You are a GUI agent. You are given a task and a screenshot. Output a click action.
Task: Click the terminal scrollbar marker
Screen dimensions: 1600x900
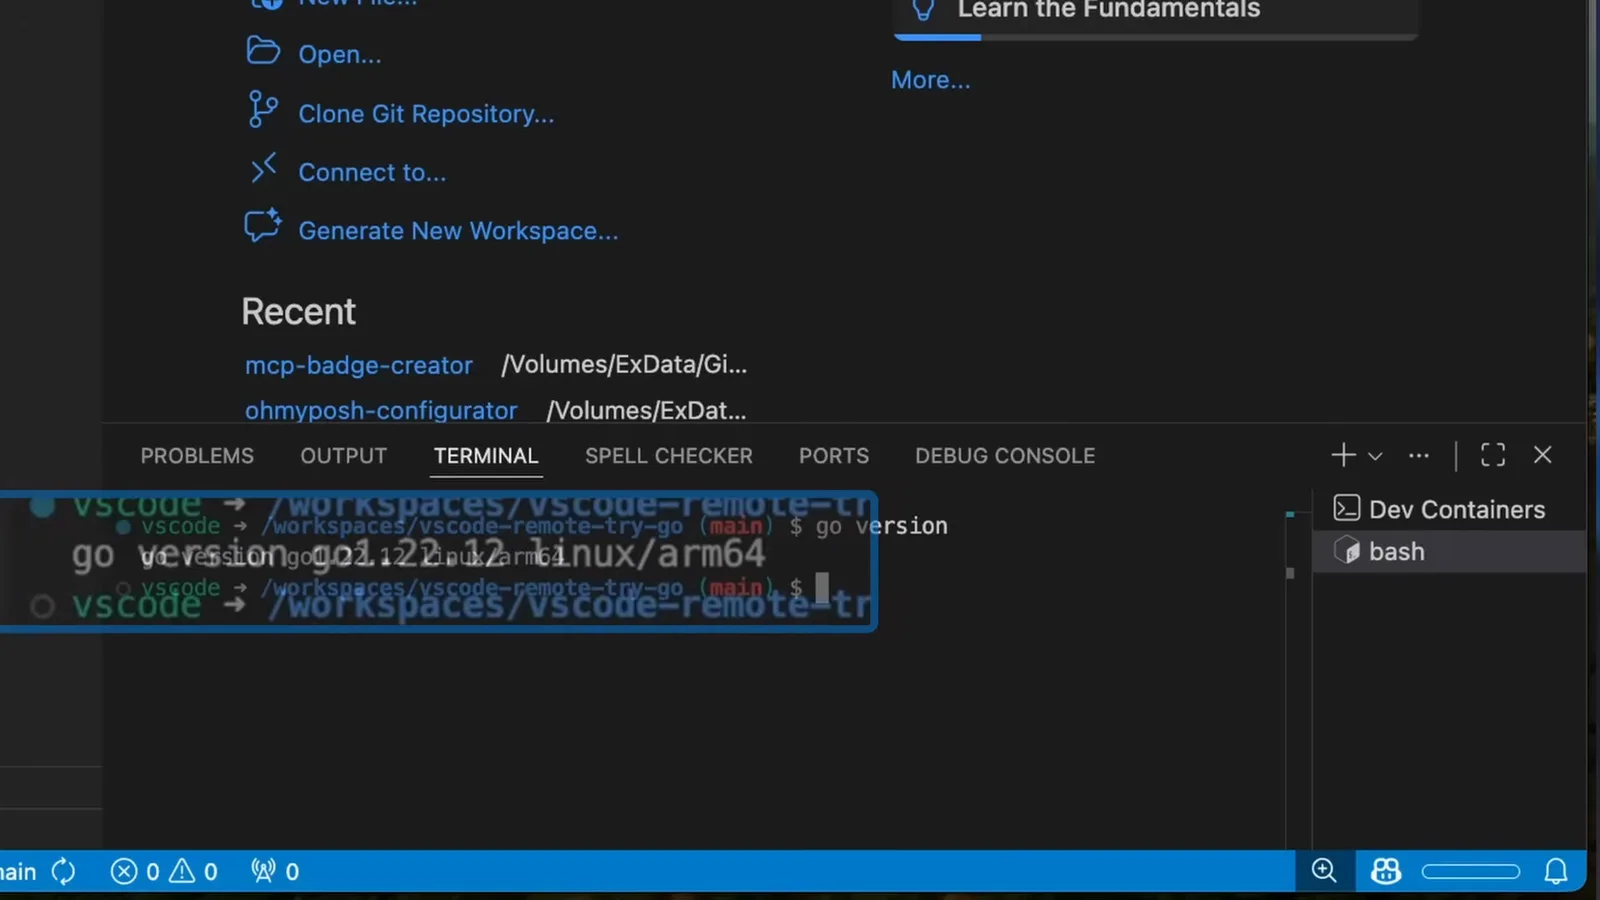tap(1290, 573)
